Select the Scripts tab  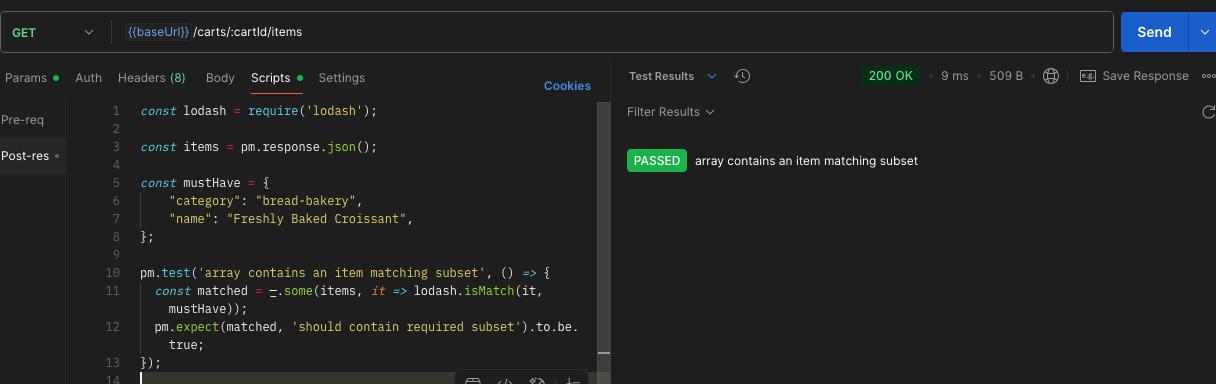click(x=276, y=78)
